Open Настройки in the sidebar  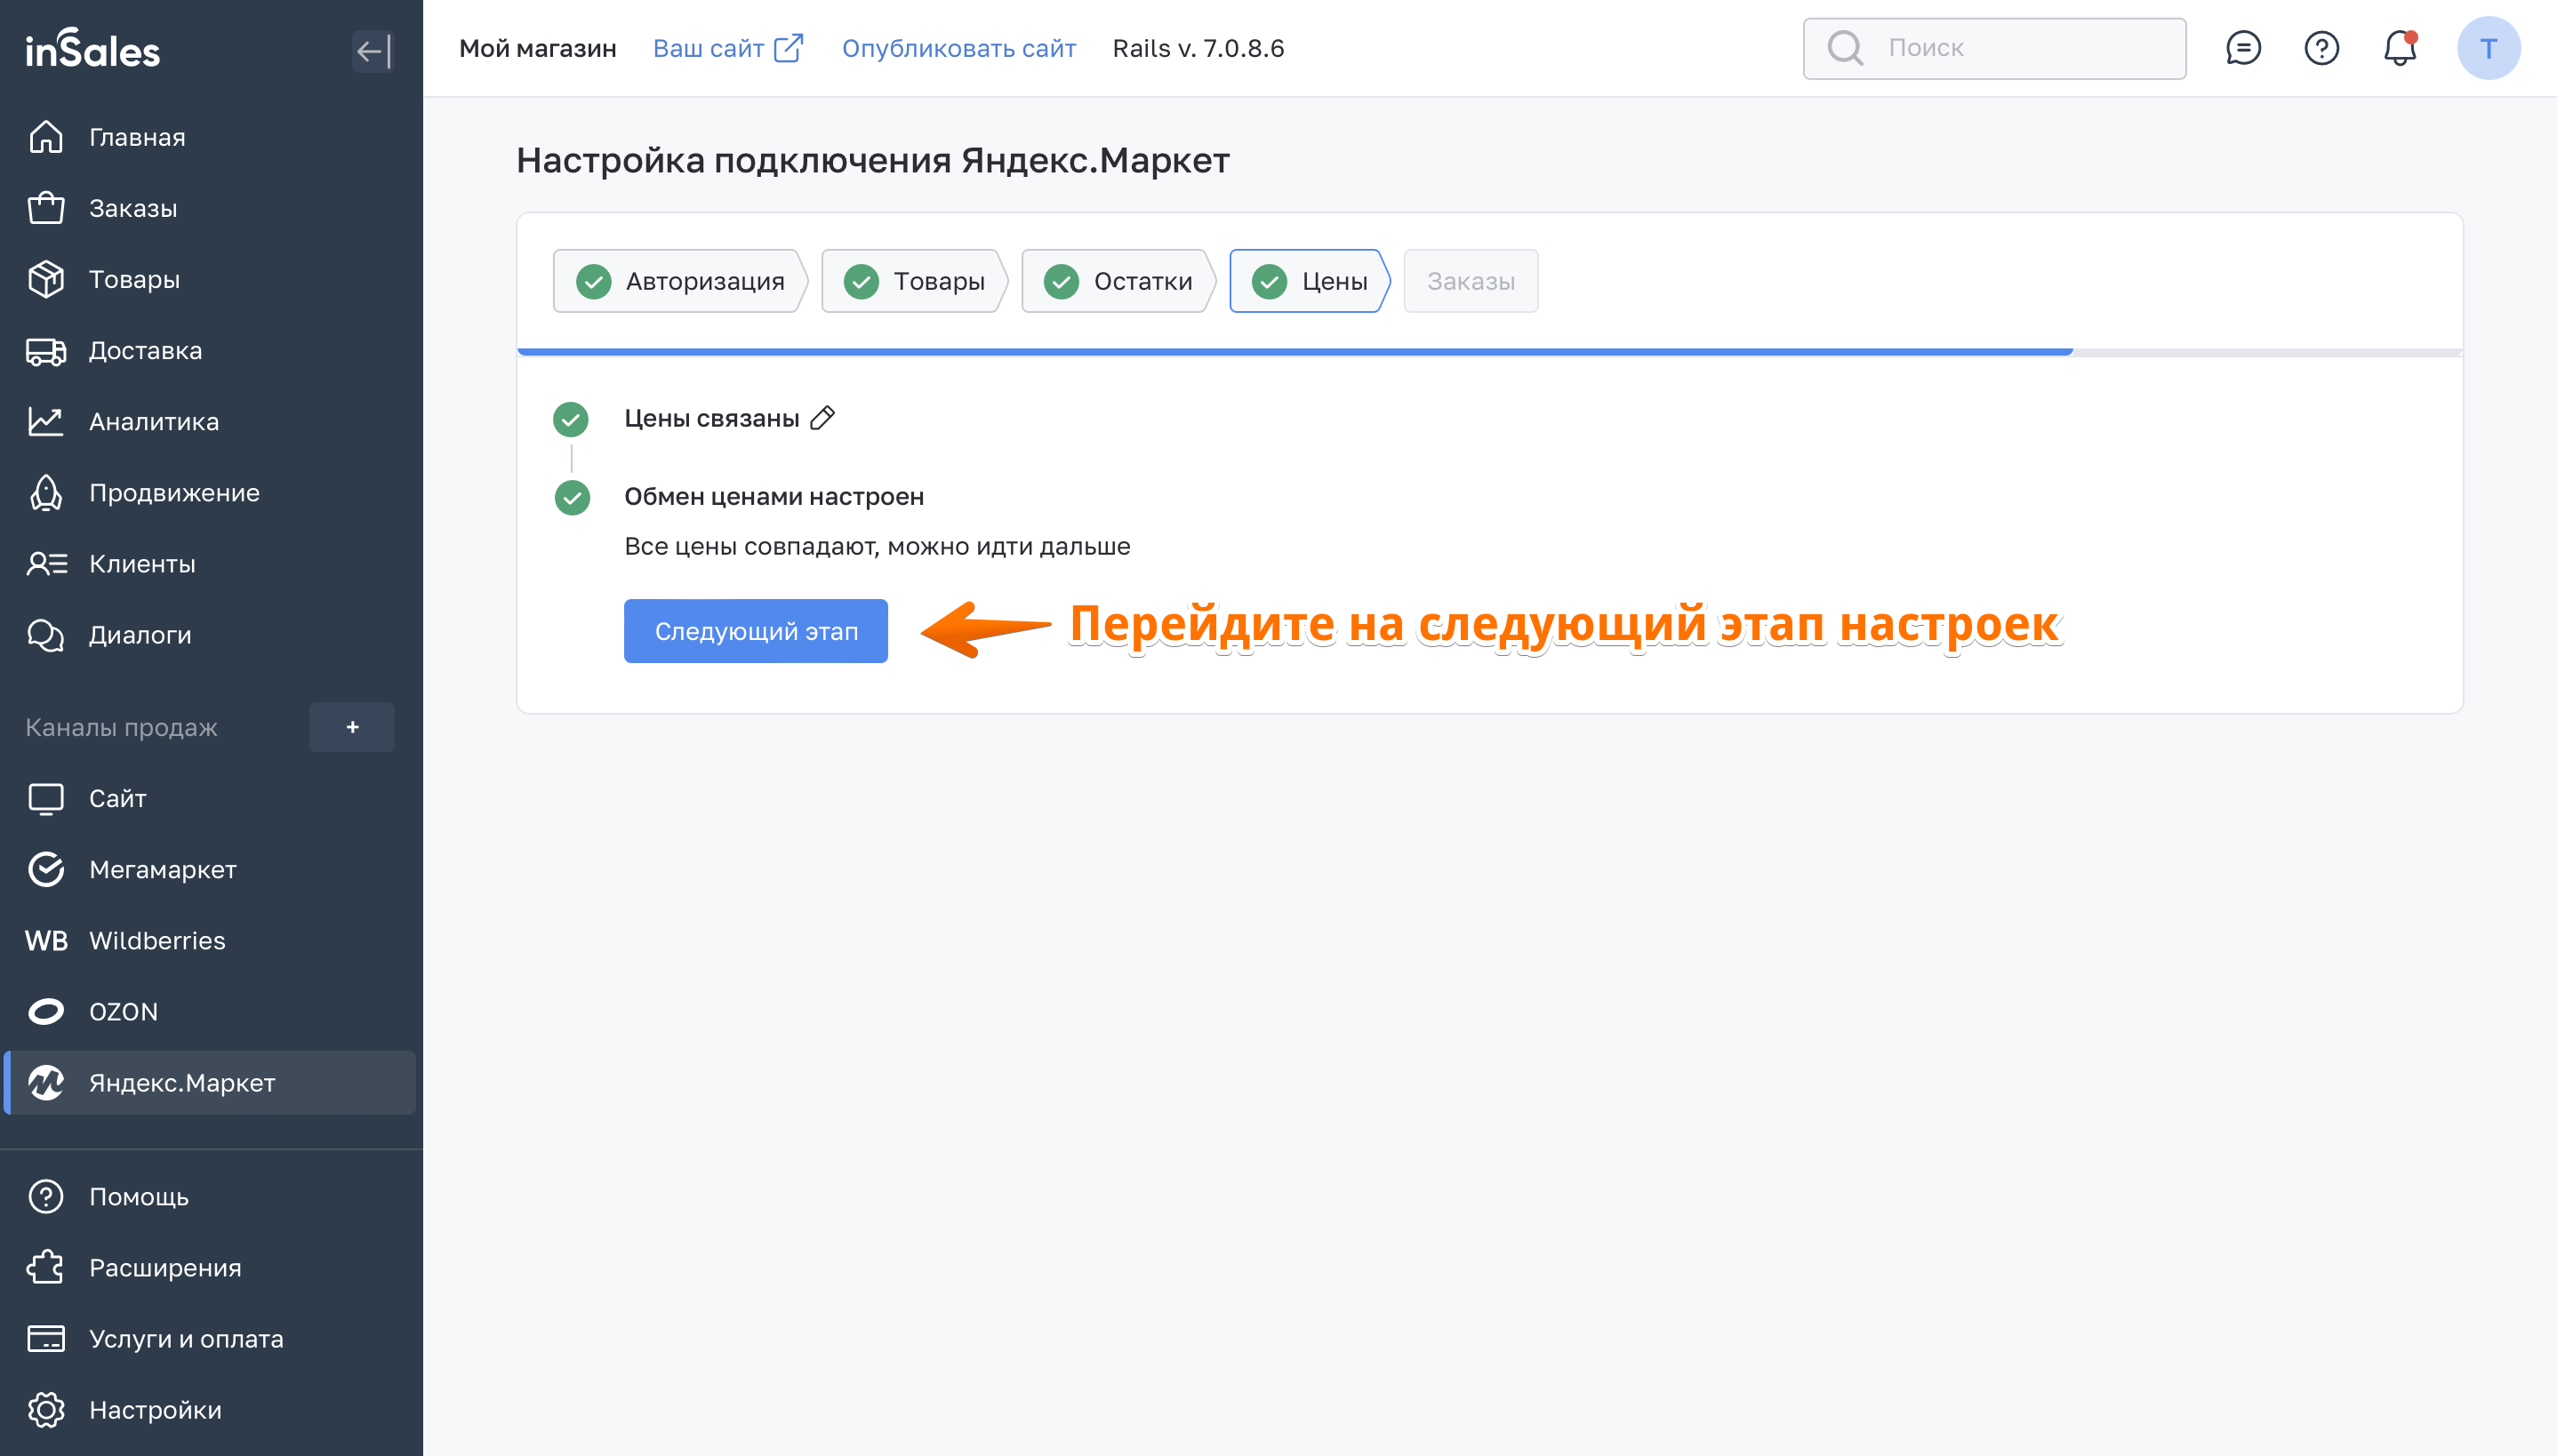coord(155,1409)
